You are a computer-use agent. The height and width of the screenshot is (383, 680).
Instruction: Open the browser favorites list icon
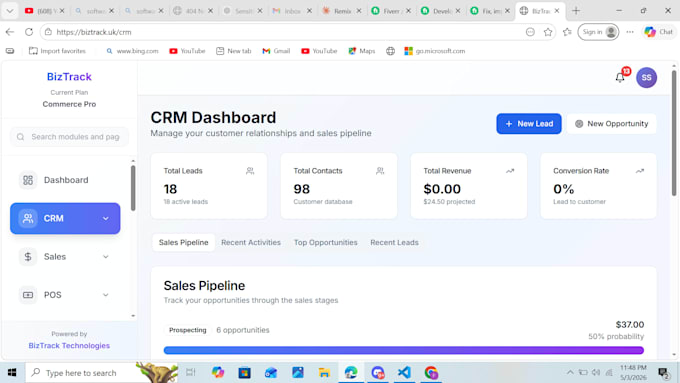[x=567, y=32]
